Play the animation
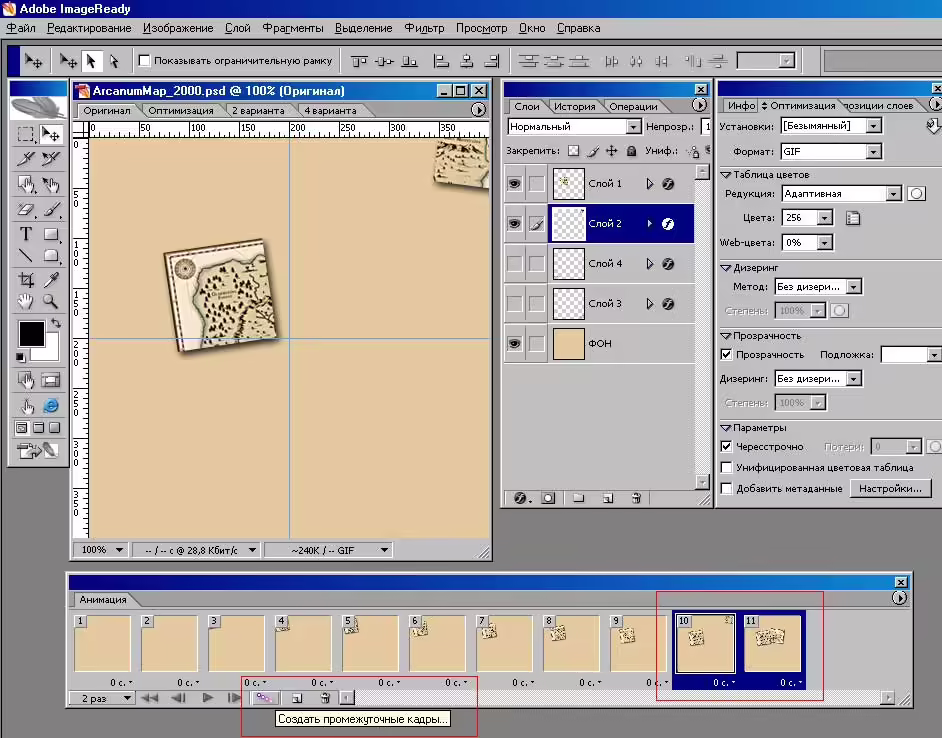This screenshot has width=942, height=738. pyautogui.click(x=207, y=698)
